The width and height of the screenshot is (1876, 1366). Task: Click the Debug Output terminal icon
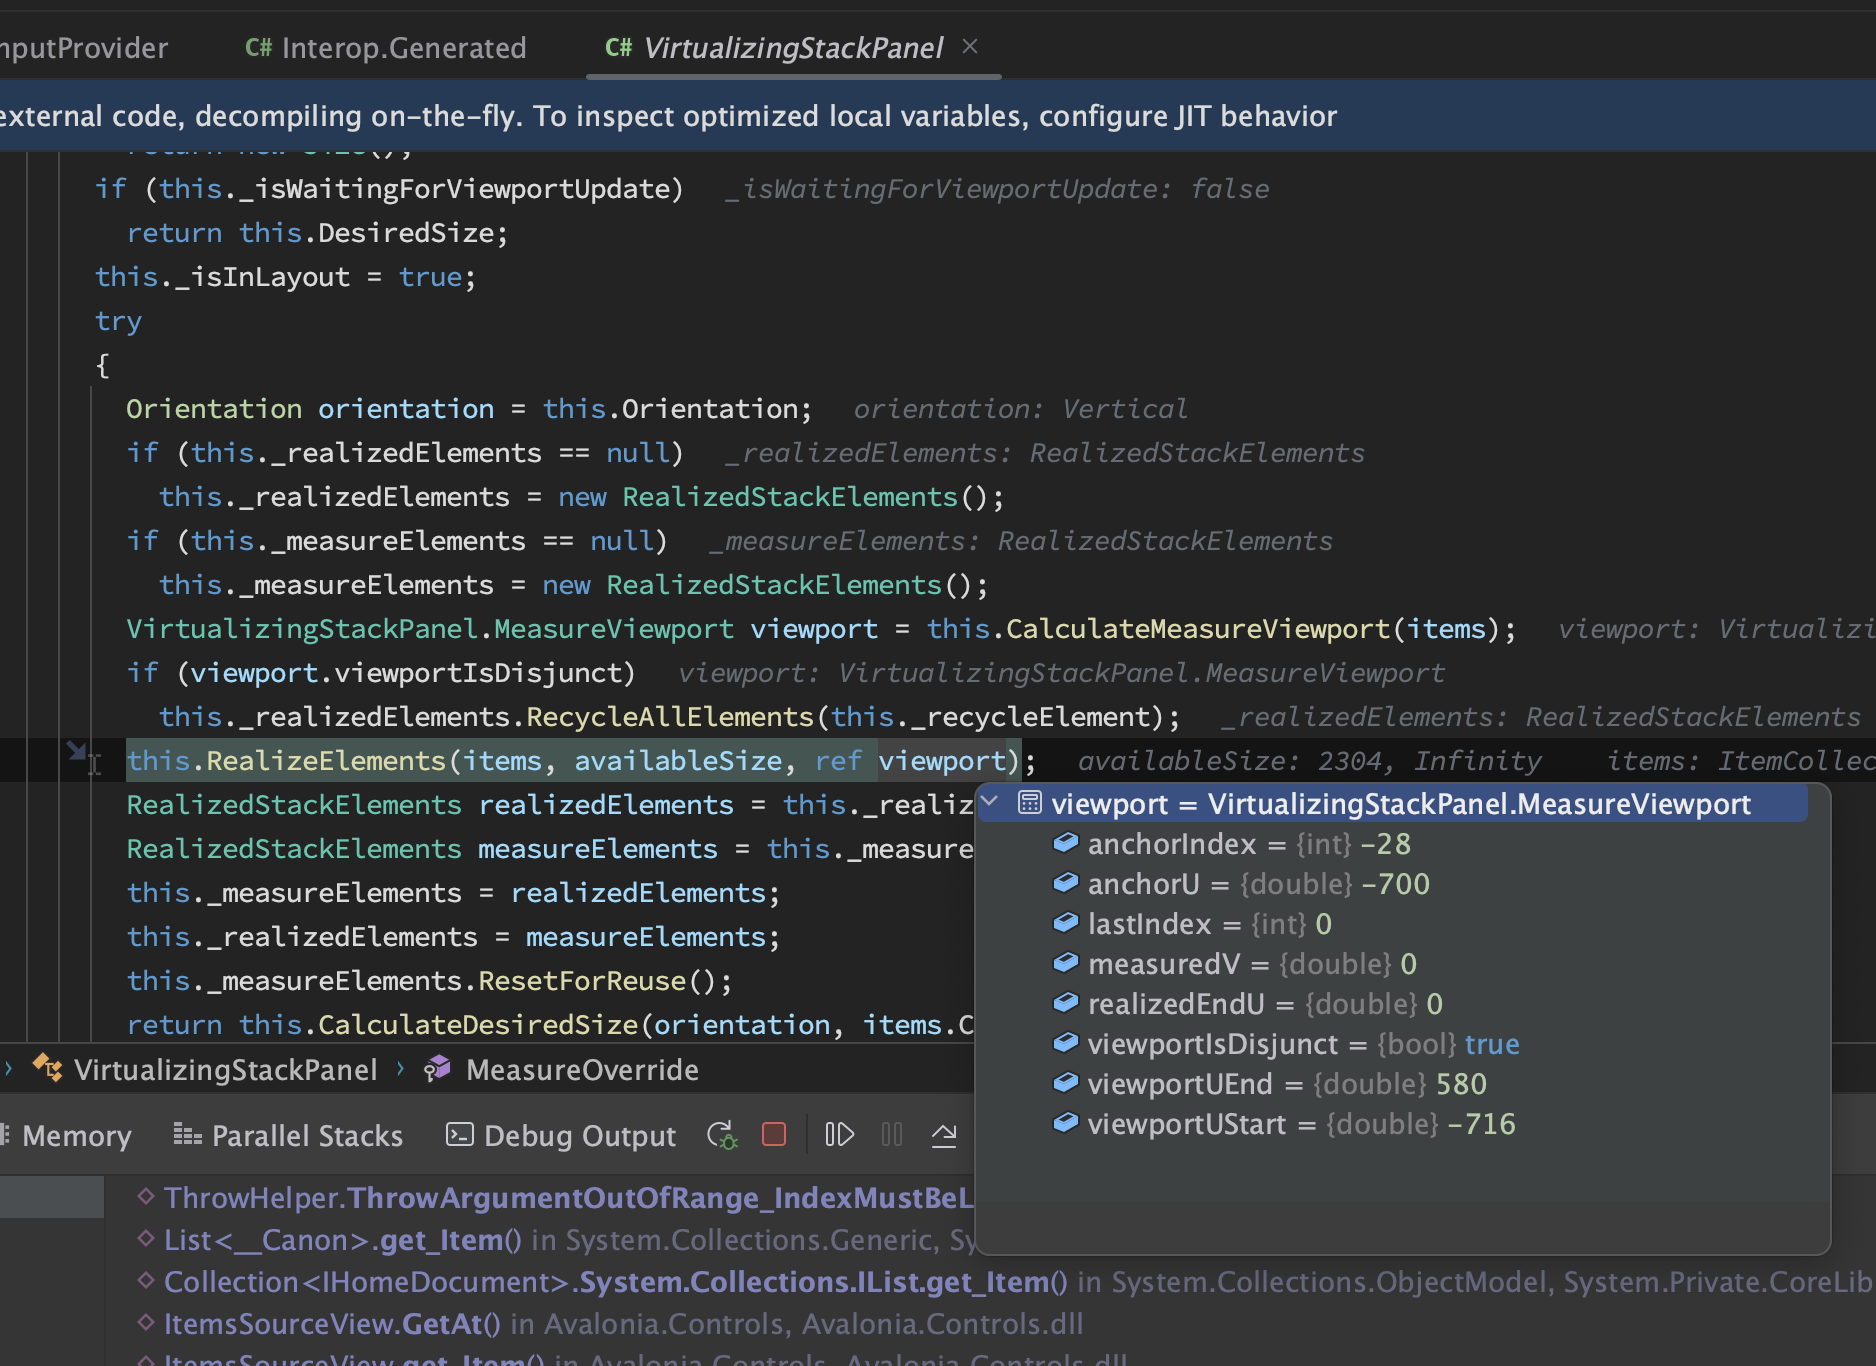(x=459, y=1135)
